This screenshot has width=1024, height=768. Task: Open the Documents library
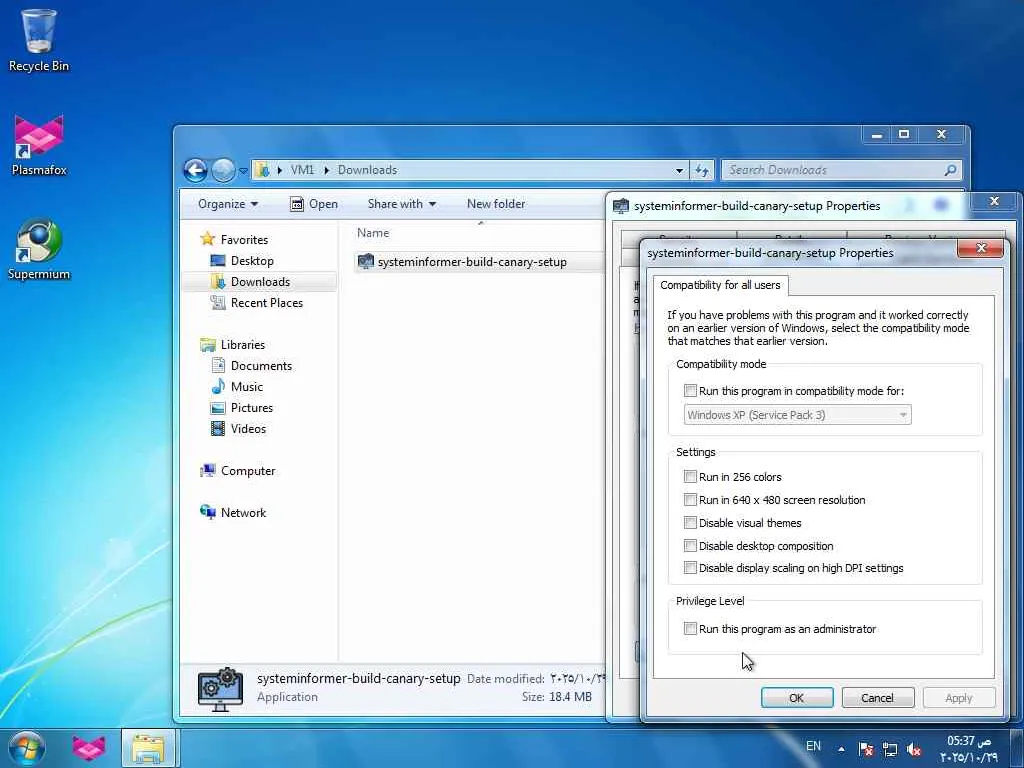(261, 366)
